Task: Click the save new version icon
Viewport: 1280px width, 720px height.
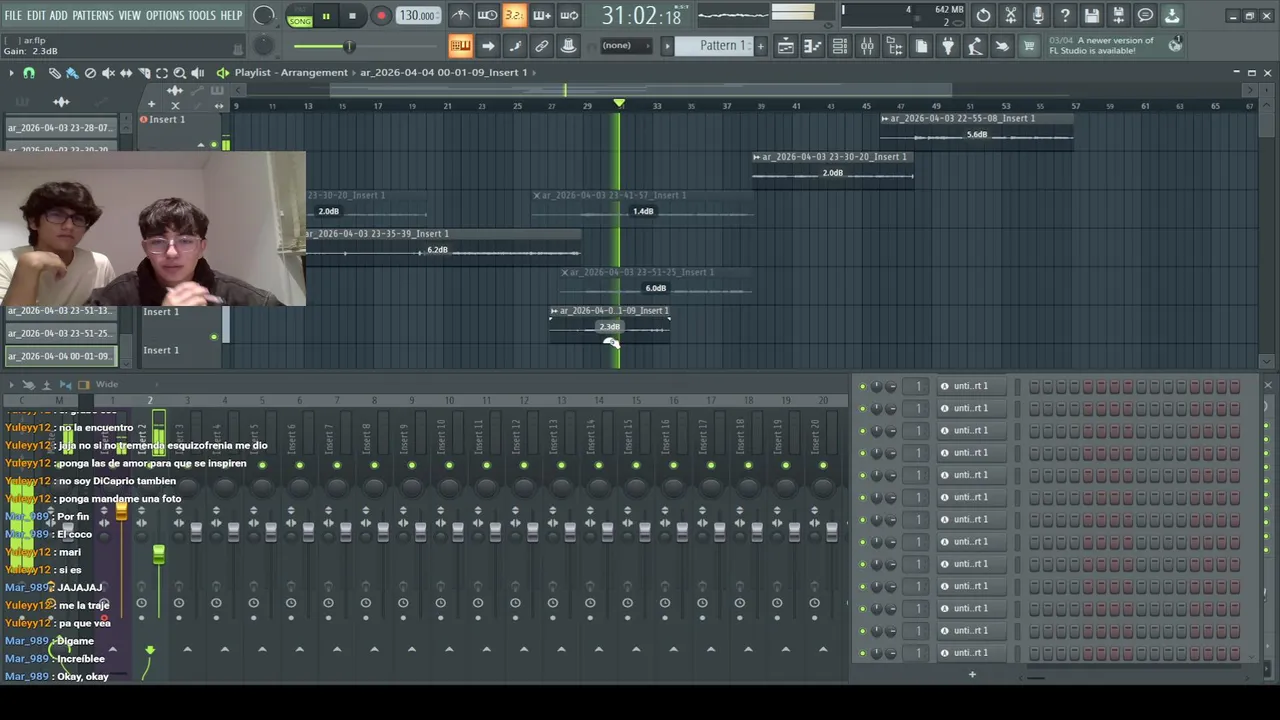Action: click(x=1119, y=15)
